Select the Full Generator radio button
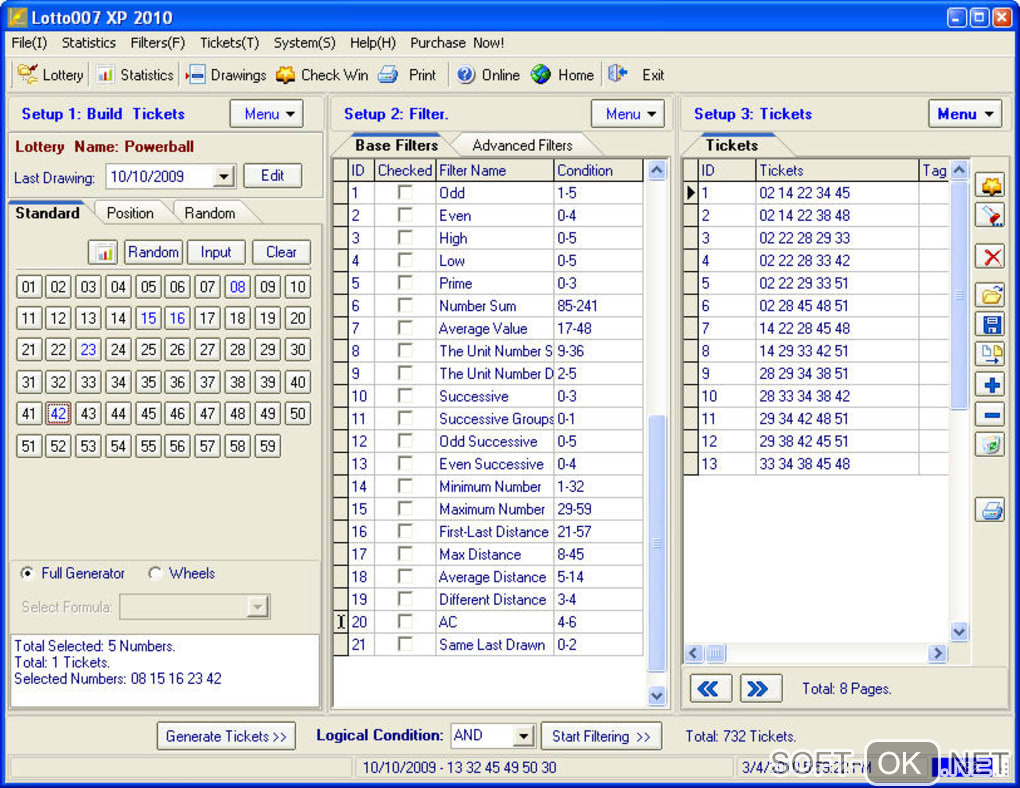This screenshot has width=1020, height=788. (x=27, y=573)
